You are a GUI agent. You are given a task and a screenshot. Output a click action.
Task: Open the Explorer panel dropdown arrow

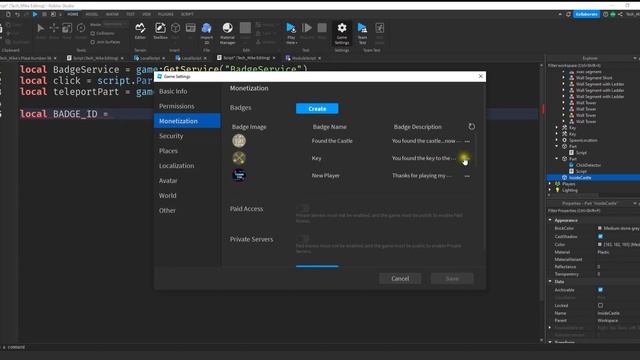(635, 58)
